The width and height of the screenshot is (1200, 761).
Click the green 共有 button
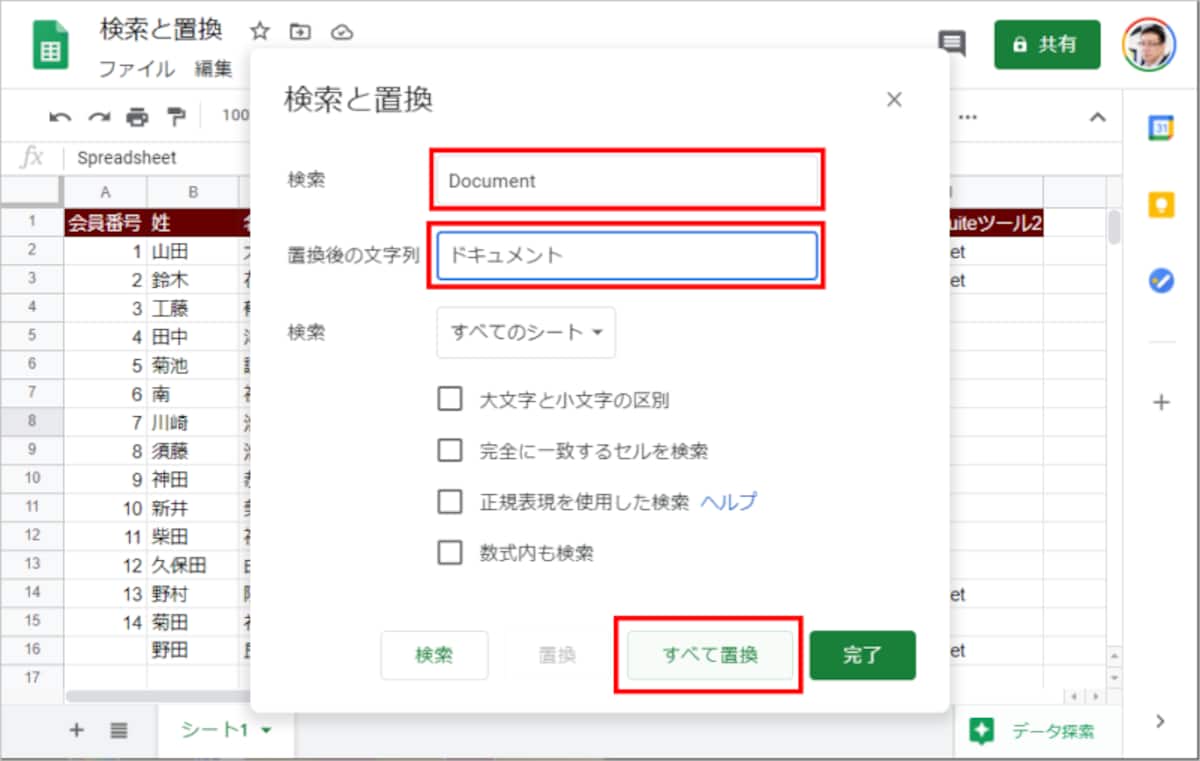click(1047, 45)
